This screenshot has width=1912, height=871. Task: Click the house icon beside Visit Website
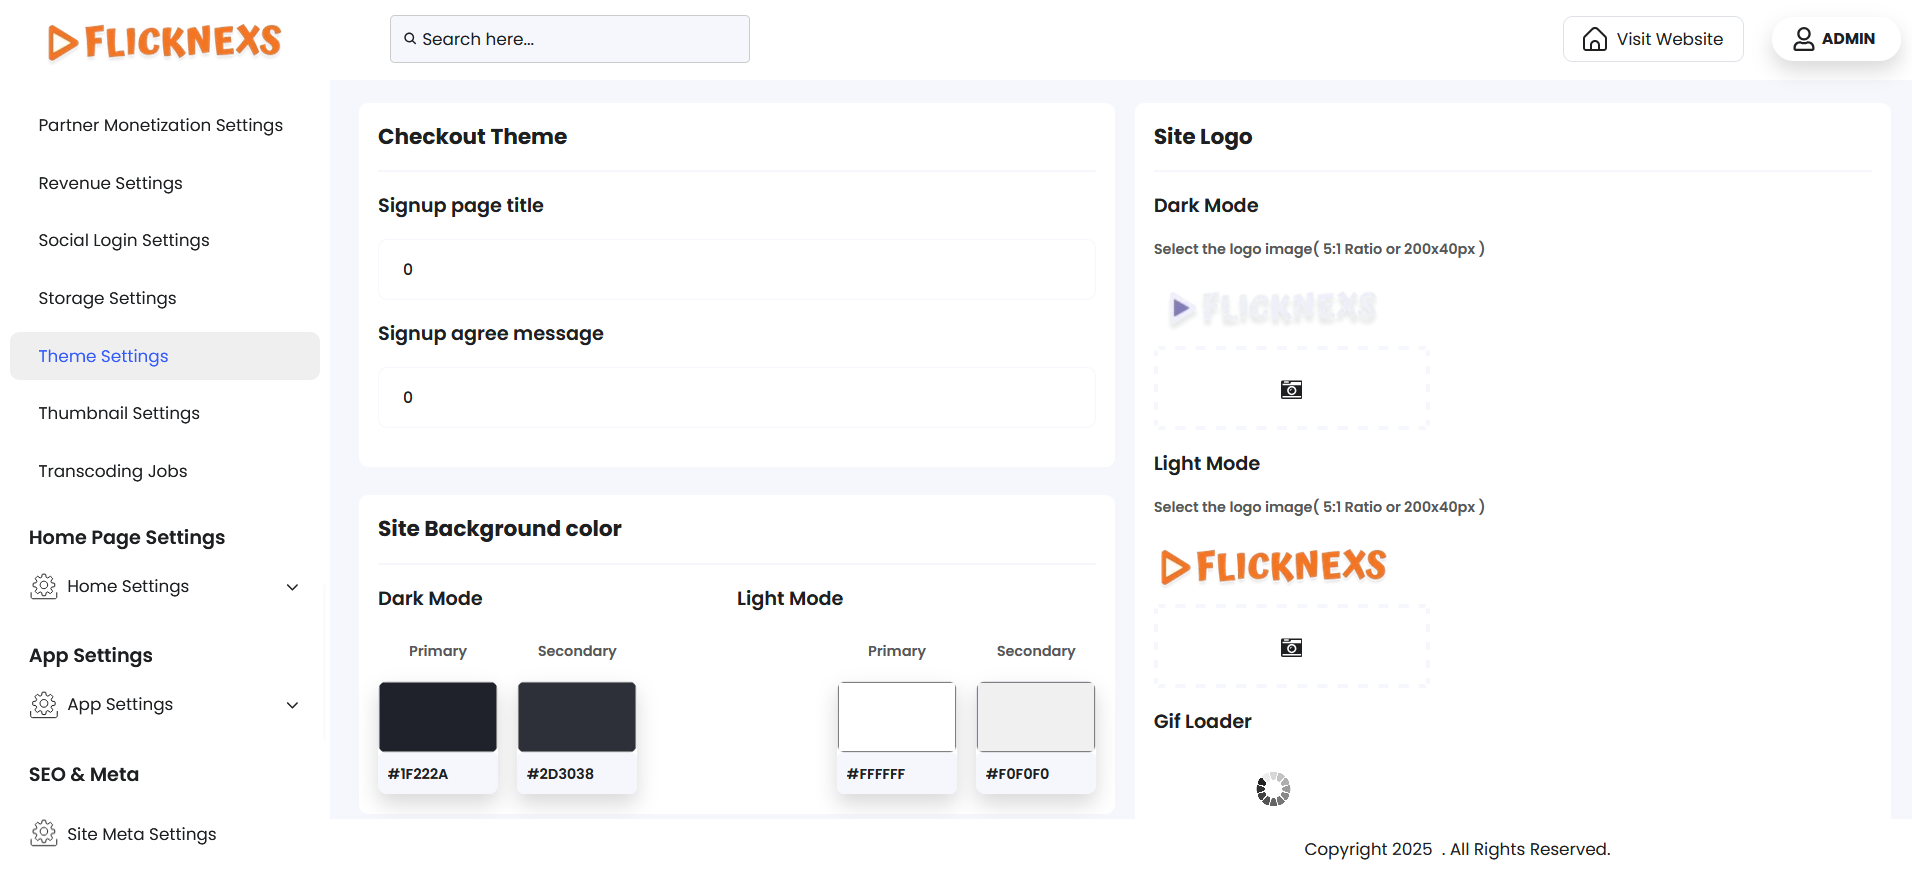click(x=1594, y=39)
